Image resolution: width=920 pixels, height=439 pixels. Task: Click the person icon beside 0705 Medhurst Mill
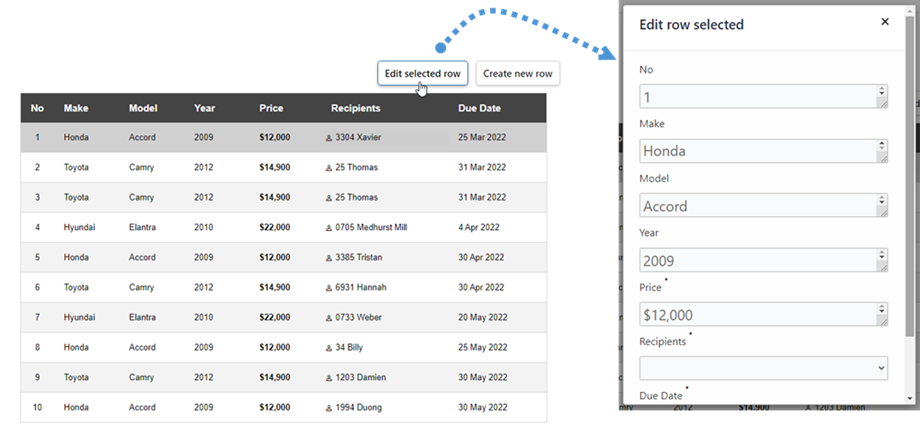point(329,228)
